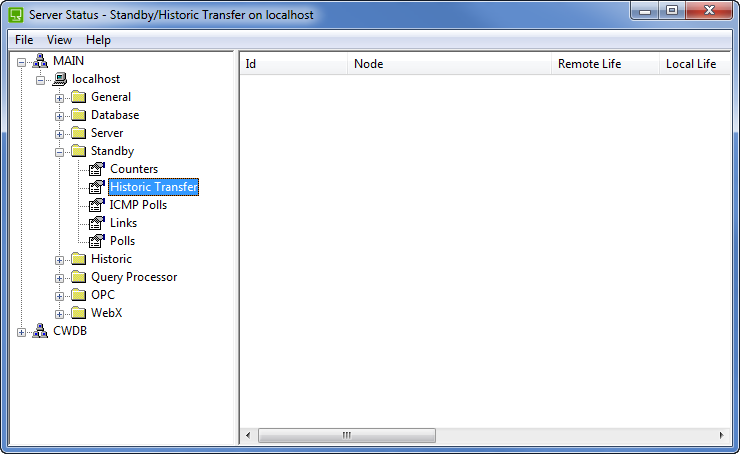Click the horizontal scrollbar thumb
The width and height of the screenshot is (740, 454).
(346, 436)
